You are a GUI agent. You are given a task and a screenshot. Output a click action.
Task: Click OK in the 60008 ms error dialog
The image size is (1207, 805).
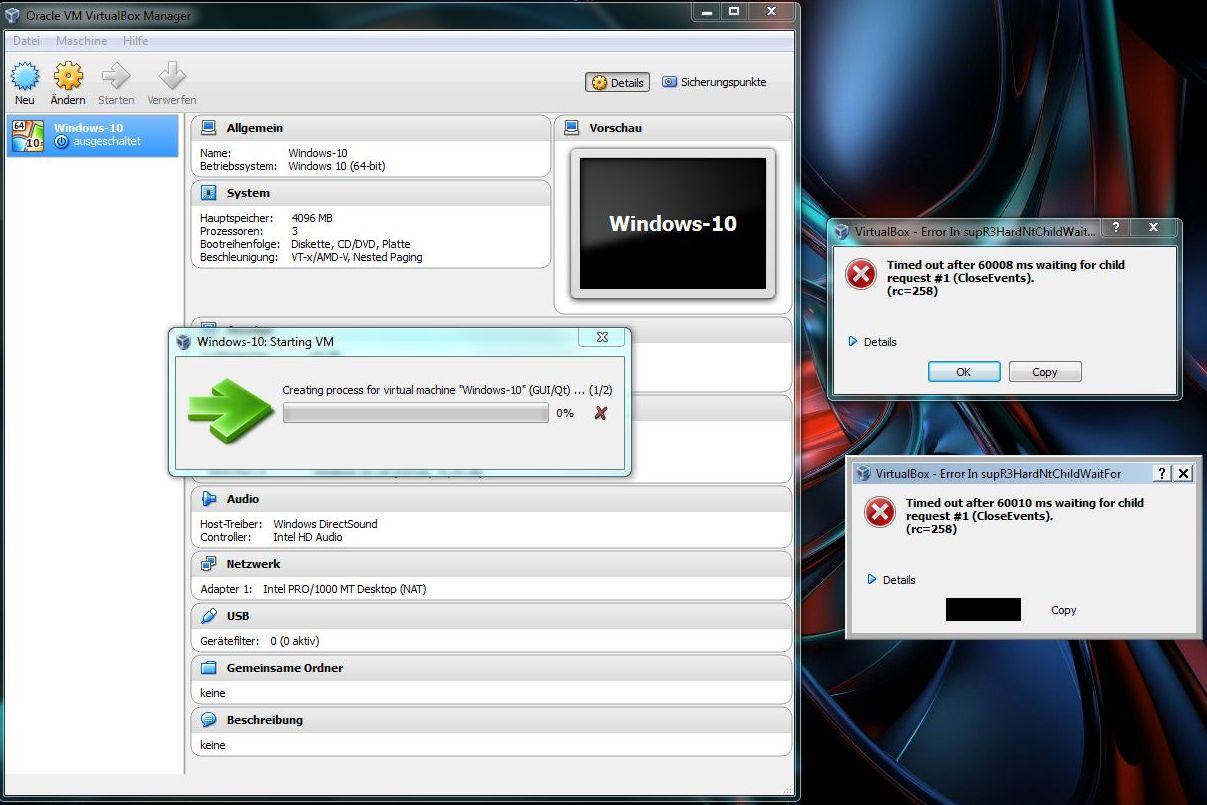pyautogui.click(x=964, y=372)
